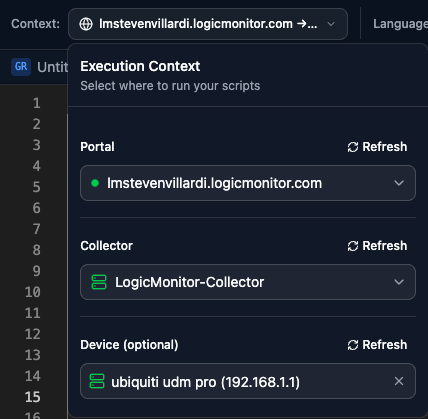This screenshot has width=428, height=419.
Task: Refresh the Portal list
Action: click(377, 147)
